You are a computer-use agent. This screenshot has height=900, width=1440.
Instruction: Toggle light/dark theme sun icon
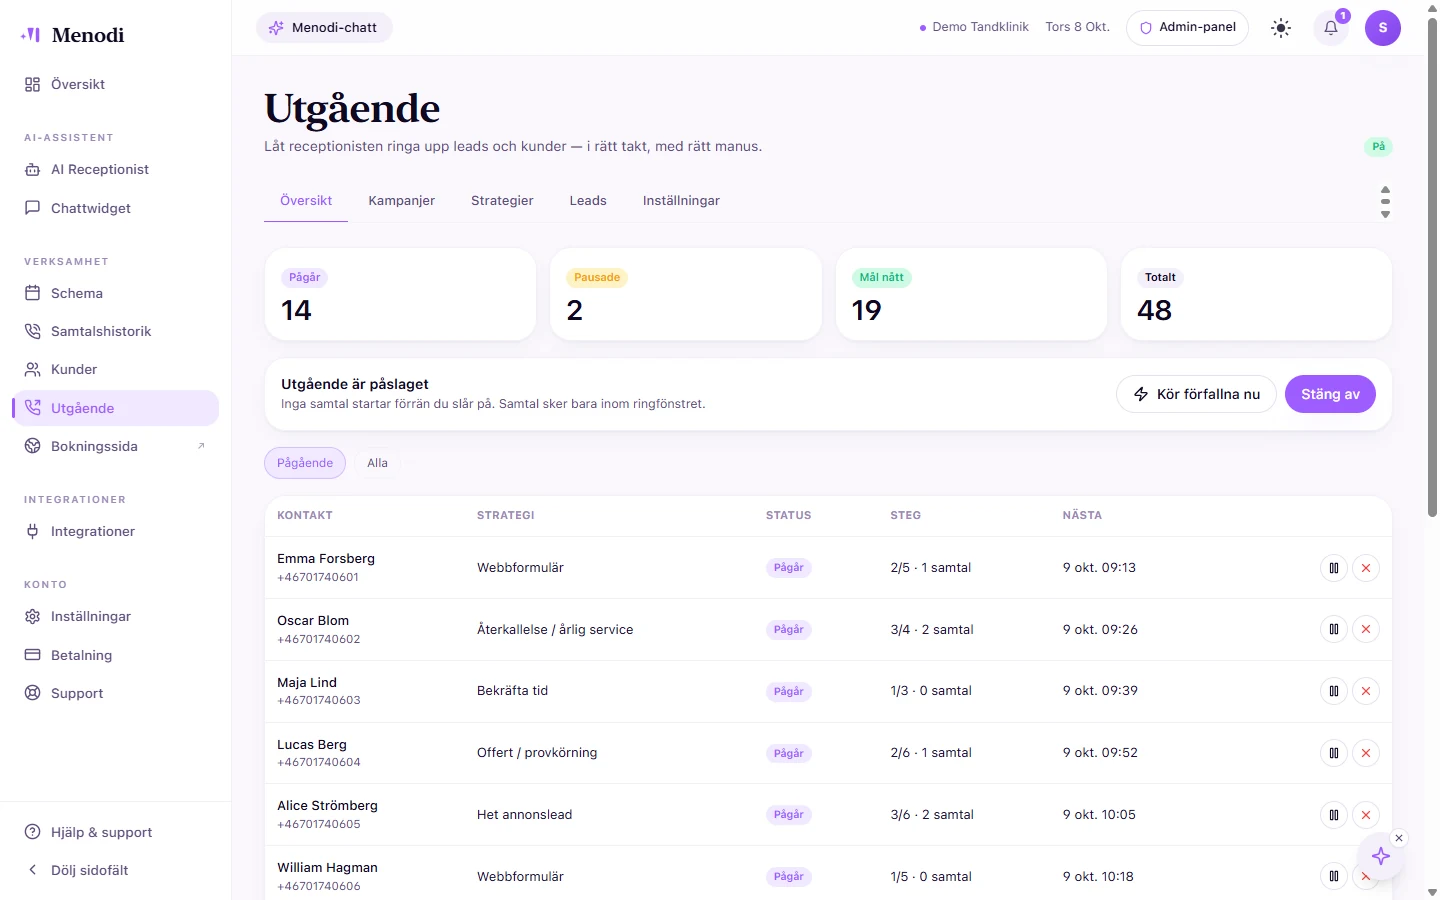[1281, 28]
